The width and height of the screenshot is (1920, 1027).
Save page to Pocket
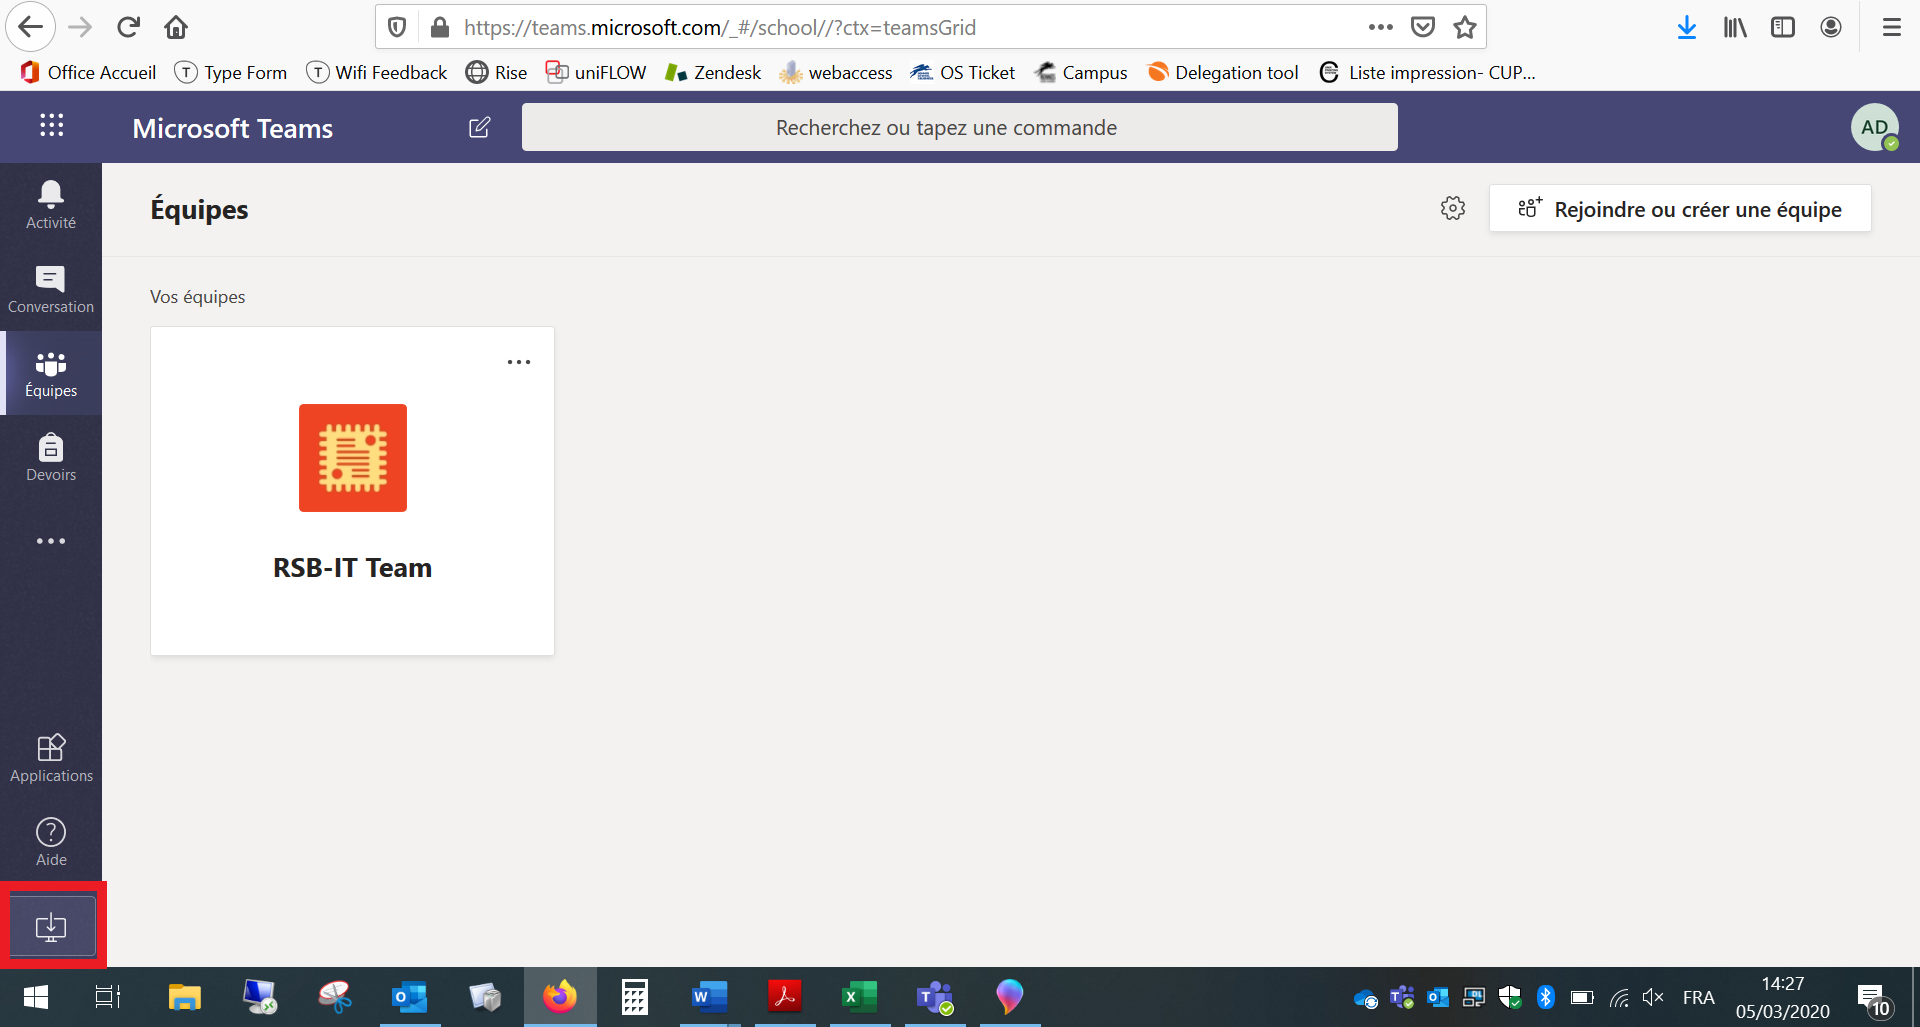1423,27
